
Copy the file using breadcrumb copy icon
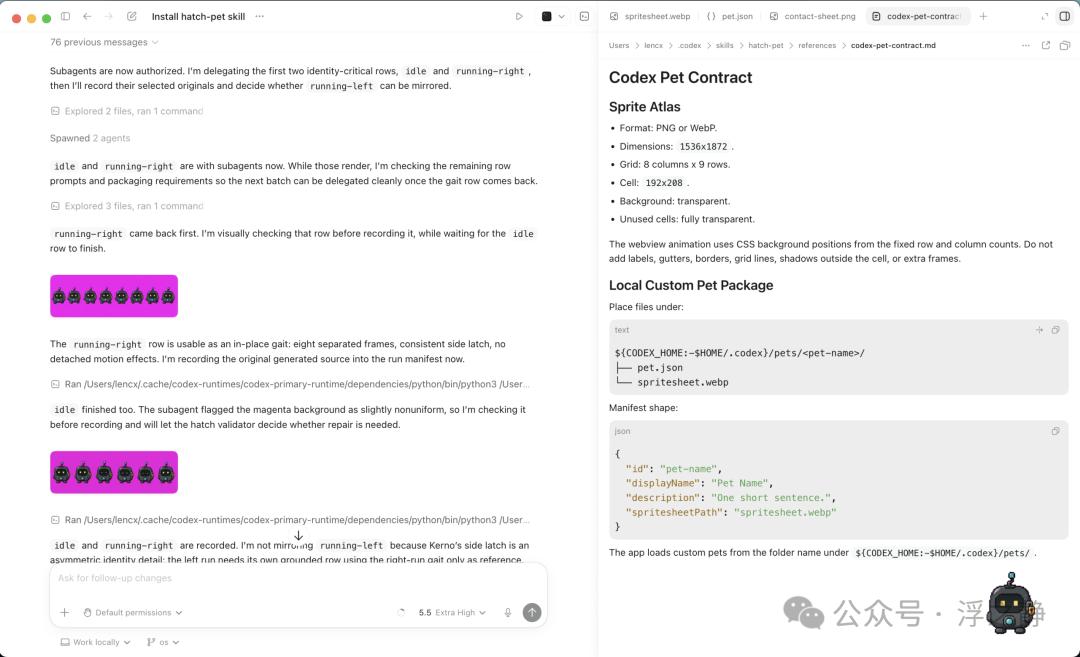point(1065,45)
